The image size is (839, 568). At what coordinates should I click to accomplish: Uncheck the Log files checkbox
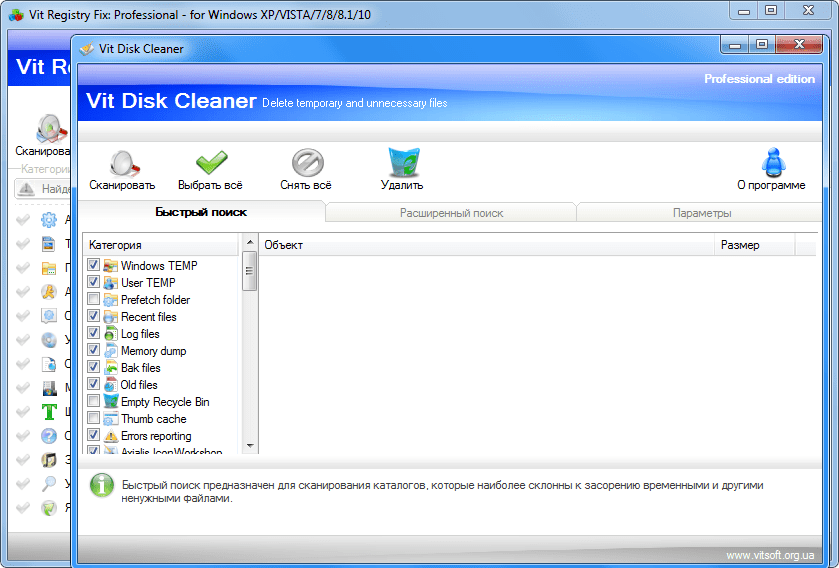coord(94,333)
